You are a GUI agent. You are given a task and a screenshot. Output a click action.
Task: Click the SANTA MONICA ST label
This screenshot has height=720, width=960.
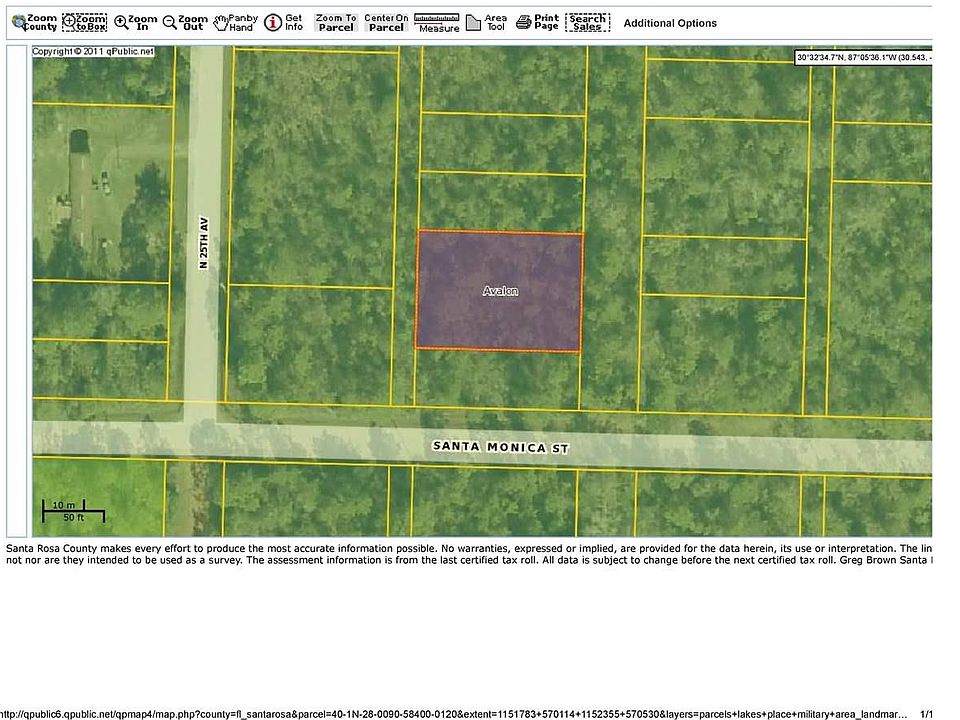point(501,447)
